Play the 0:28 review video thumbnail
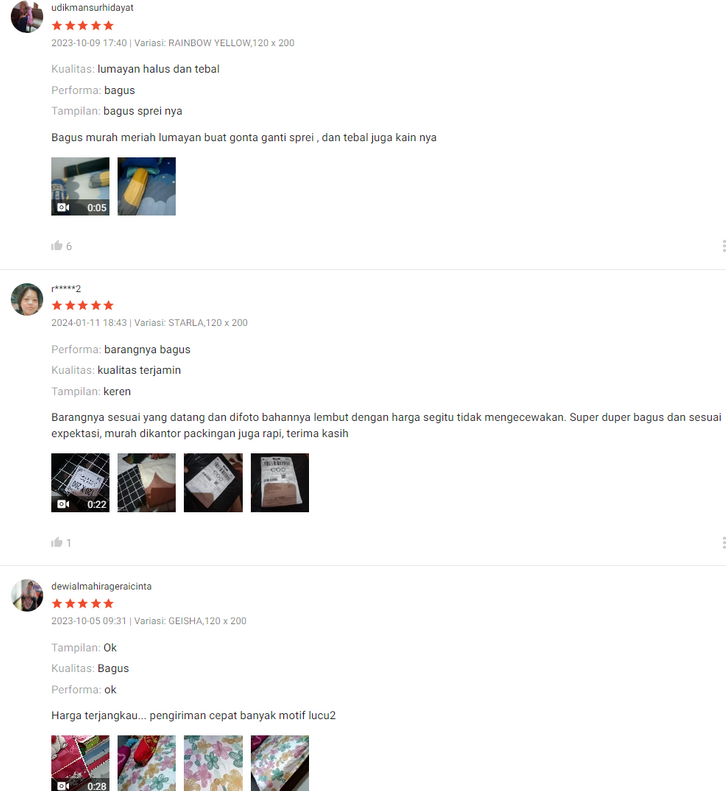 80,763
